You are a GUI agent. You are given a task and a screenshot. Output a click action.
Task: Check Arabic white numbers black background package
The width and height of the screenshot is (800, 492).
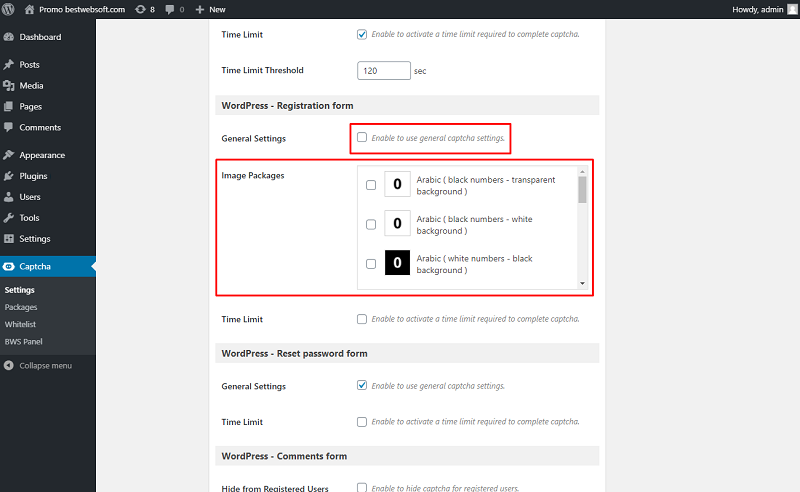(x=371, y=263)
